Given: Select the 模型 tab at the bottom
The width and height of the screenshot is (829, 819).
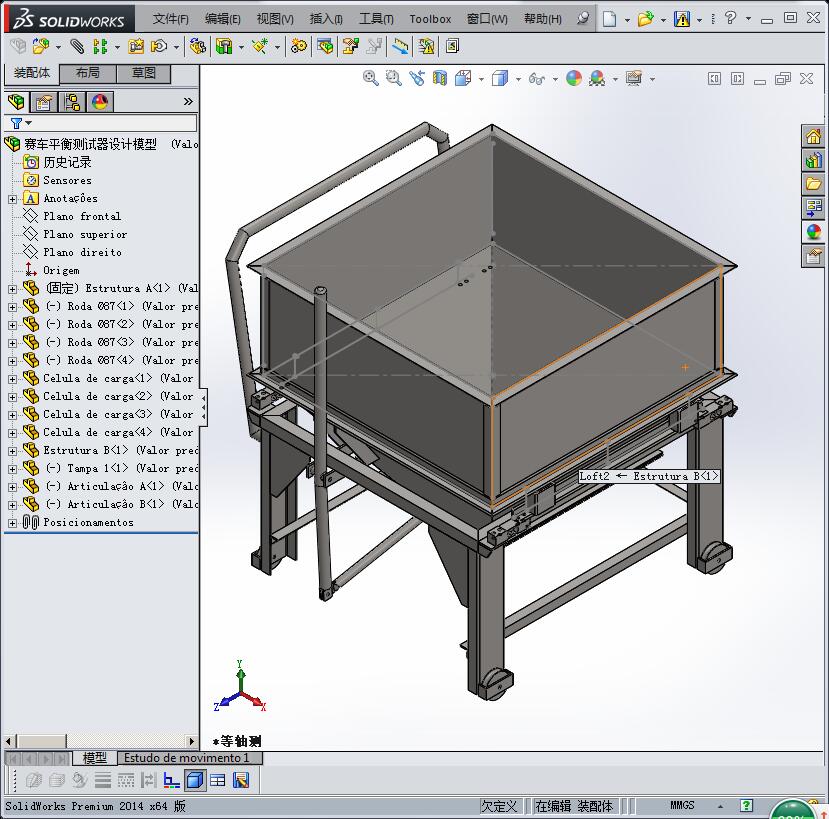Looking at the screenshot, I should (95, 758).
